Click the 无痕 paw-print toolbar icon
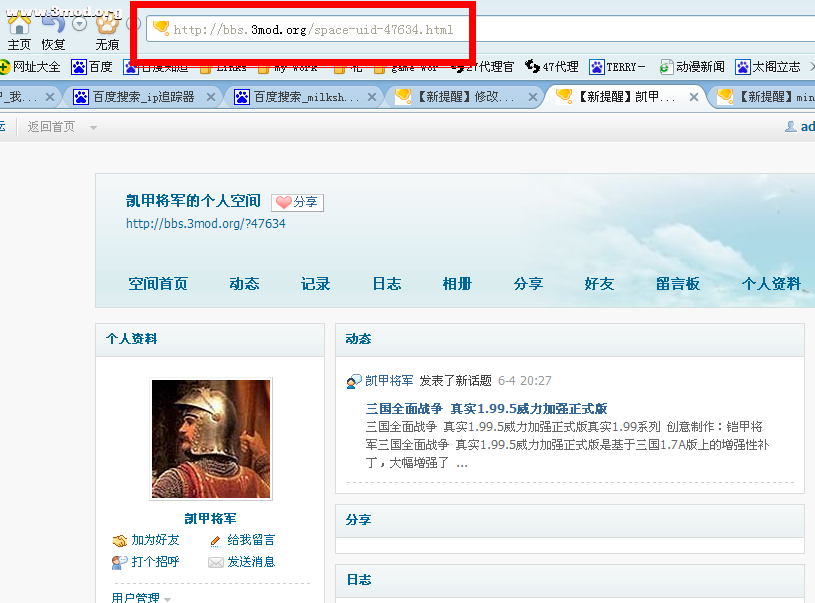 [x=107, y=27]
